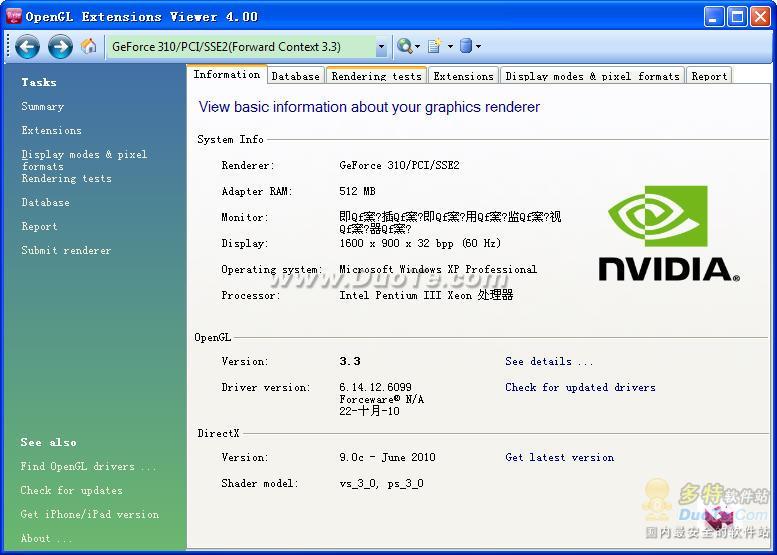The width and height of the screenshot is (777, 555).
Task: Open Display modes & pixel formats sidebar link
Action: [x=84, y=160]
